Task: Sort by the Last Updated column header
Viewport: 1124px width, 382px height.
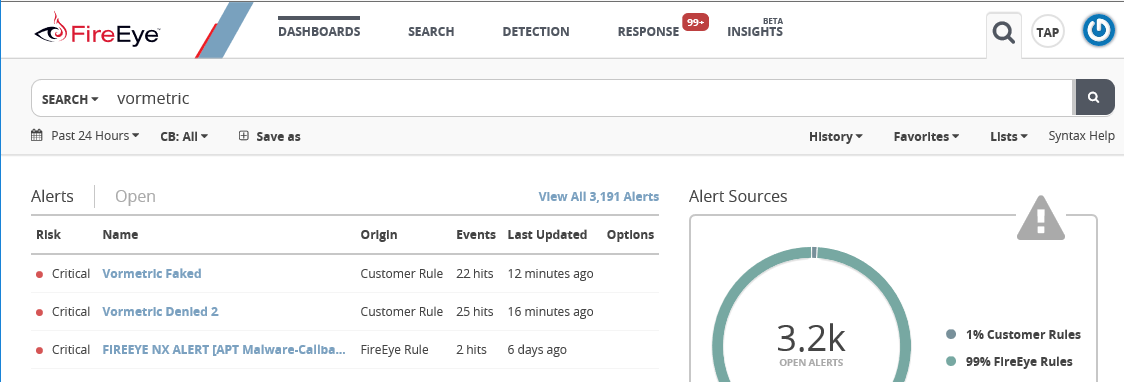Action: pos(547,234)
